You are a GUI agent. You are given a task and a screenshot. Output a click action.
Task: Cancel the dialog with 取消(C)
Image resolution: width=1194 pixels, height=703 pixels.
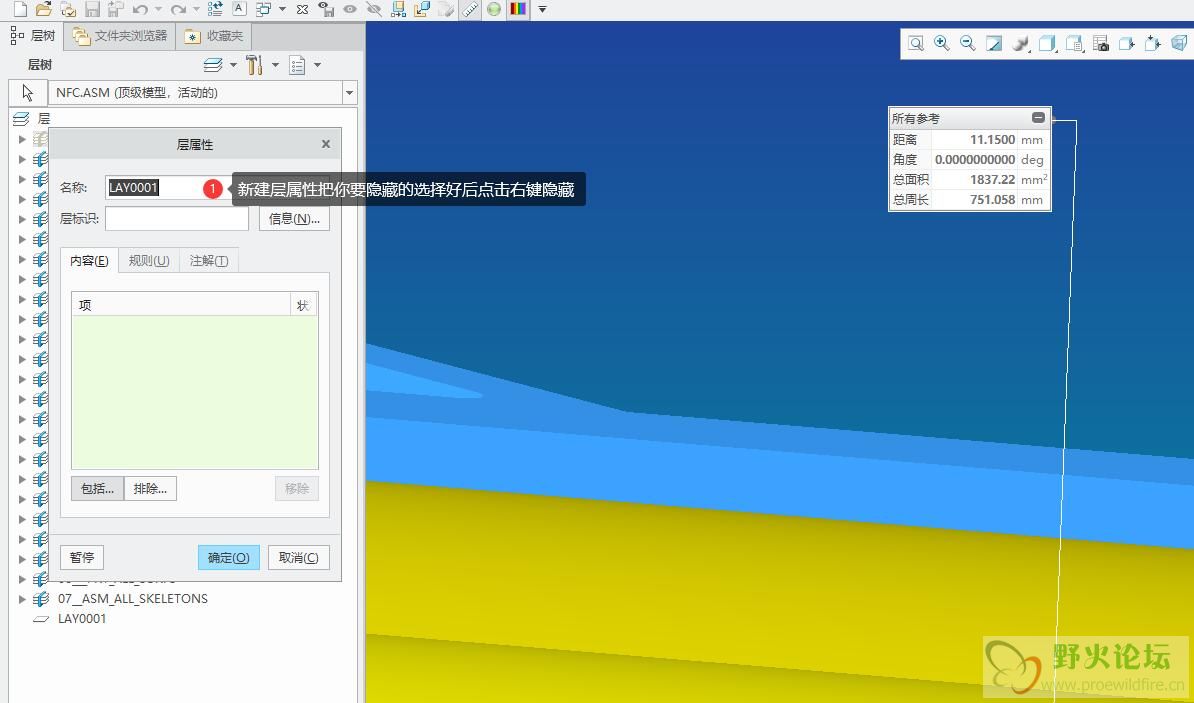[298, 558]
